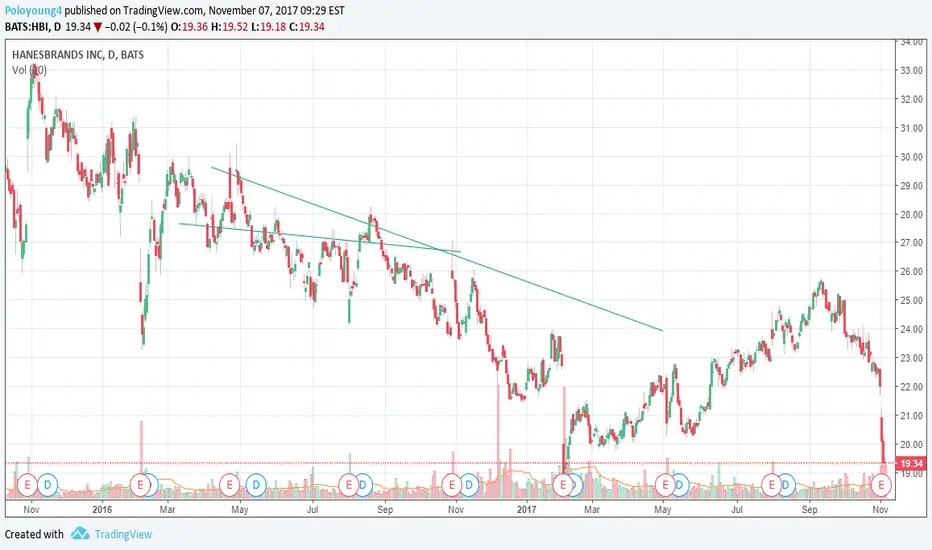Click the TradingView.com text in the published line
932x550 pixels.
coord(163,10)
